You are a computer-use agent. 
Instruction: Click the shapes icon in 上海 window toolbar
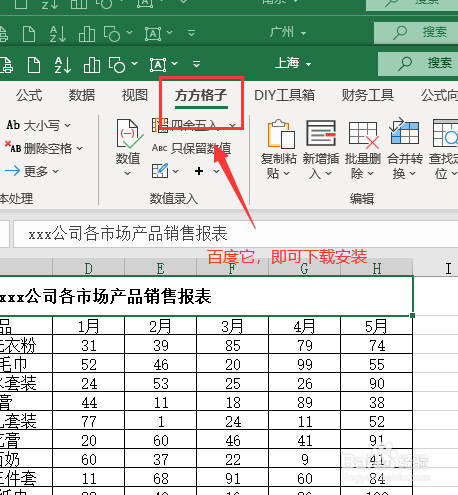point(117,64)
